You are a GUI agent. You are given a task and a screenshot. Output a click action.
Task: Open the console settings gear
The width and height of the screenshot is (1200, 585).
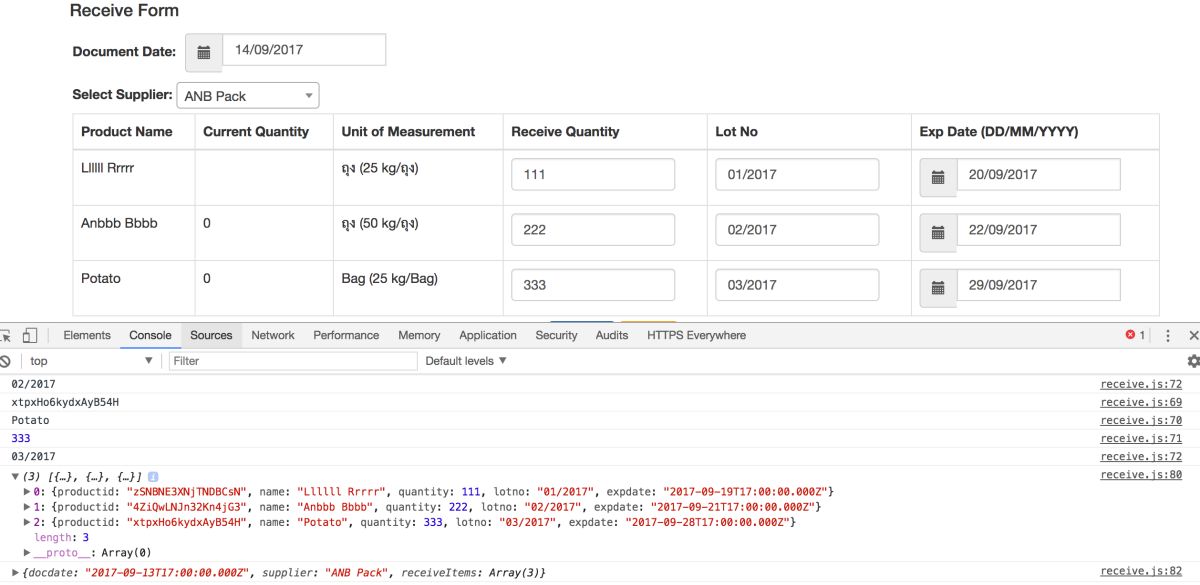(1192, 361)
